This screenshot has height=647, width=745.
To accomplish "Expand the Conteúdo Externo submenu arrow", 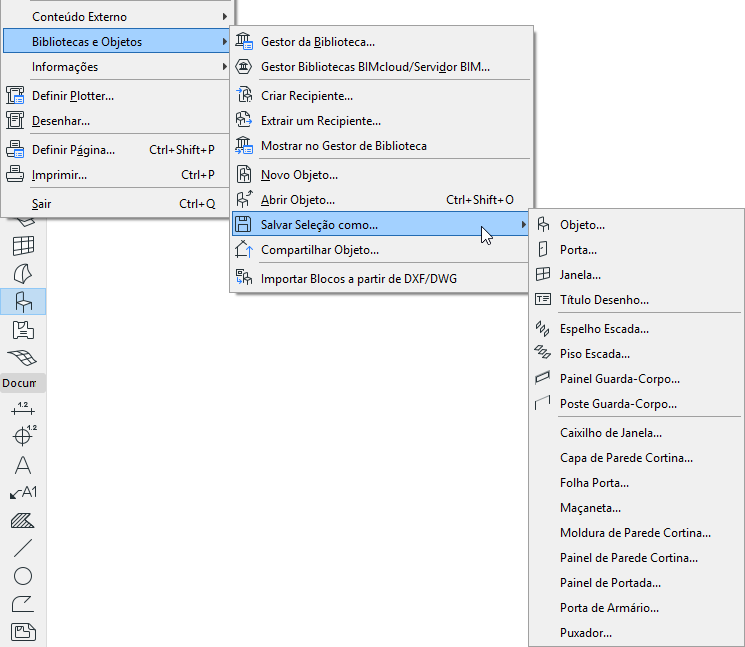I will 225,17.
